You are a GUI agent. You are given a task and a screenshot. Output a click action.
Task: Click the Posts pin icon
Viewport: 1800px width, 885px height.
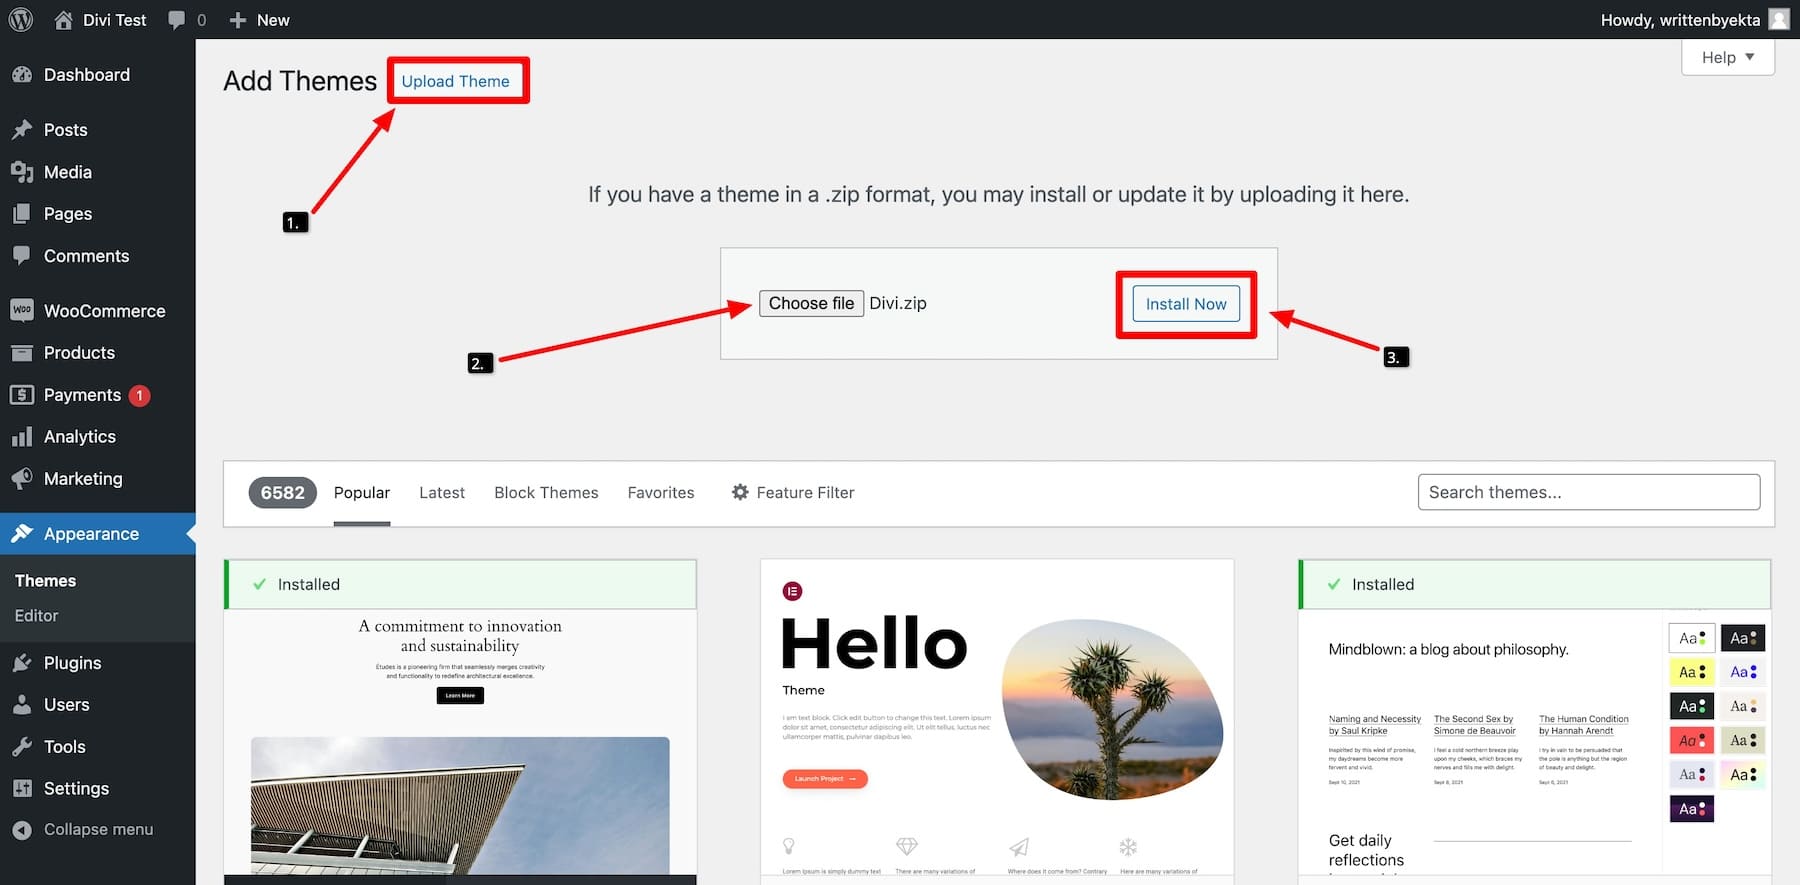point(22,130)
